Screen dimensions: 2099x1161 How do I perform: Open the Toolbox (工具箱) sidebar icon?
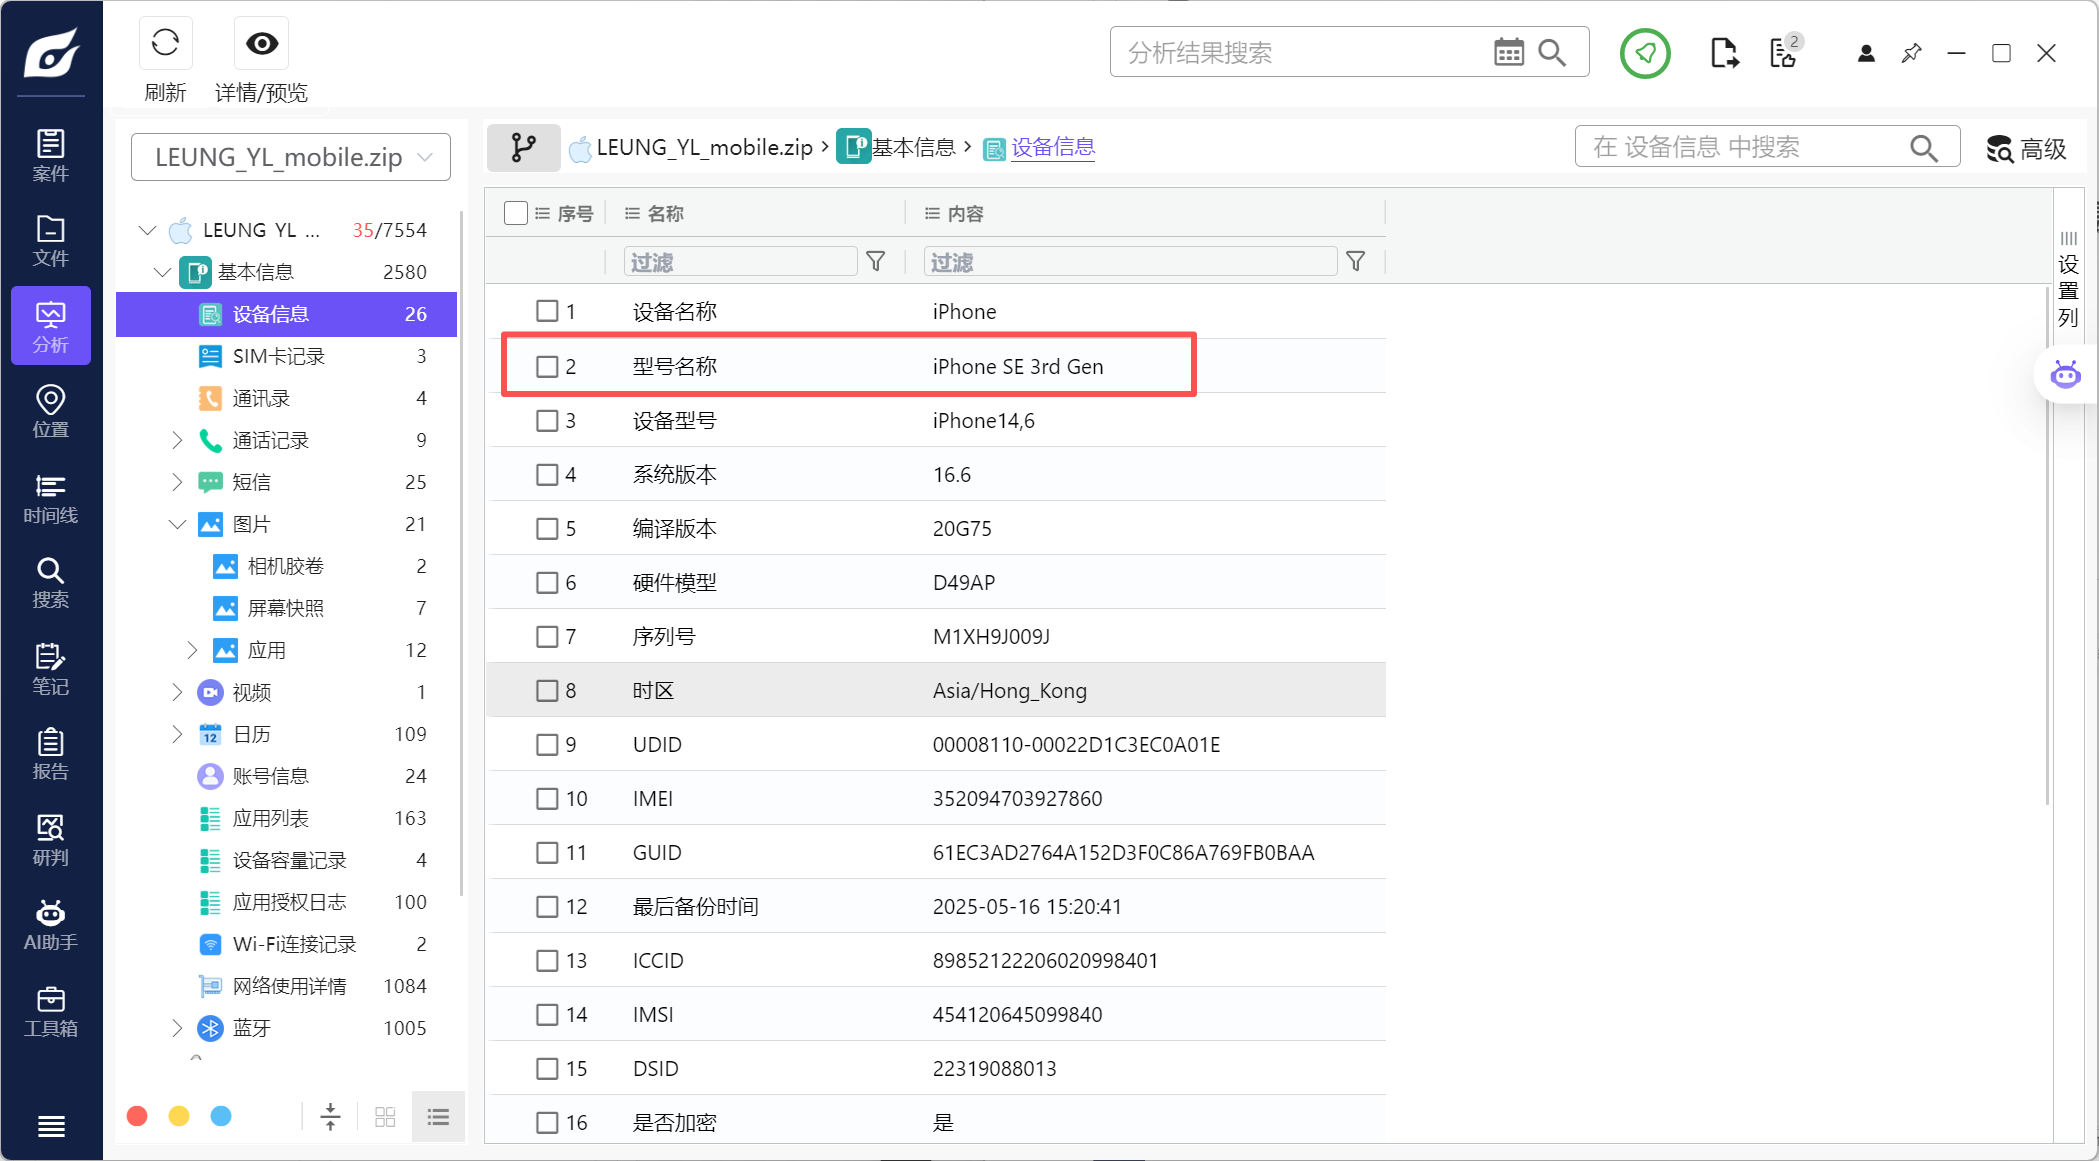[x=50, y=1010]
